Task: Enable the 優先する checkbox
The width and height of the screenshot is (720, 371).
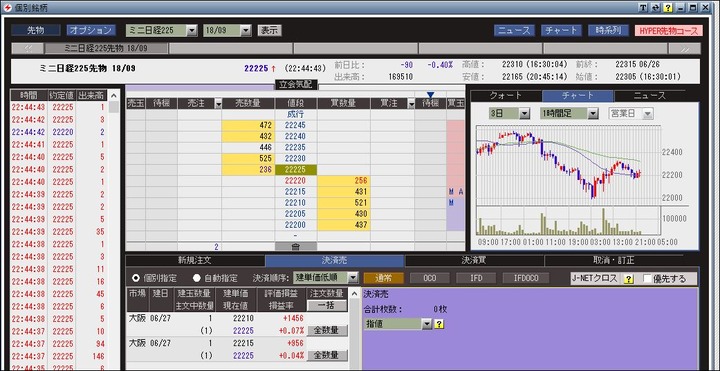Action: pyautogui.click(x=647, y=278)
